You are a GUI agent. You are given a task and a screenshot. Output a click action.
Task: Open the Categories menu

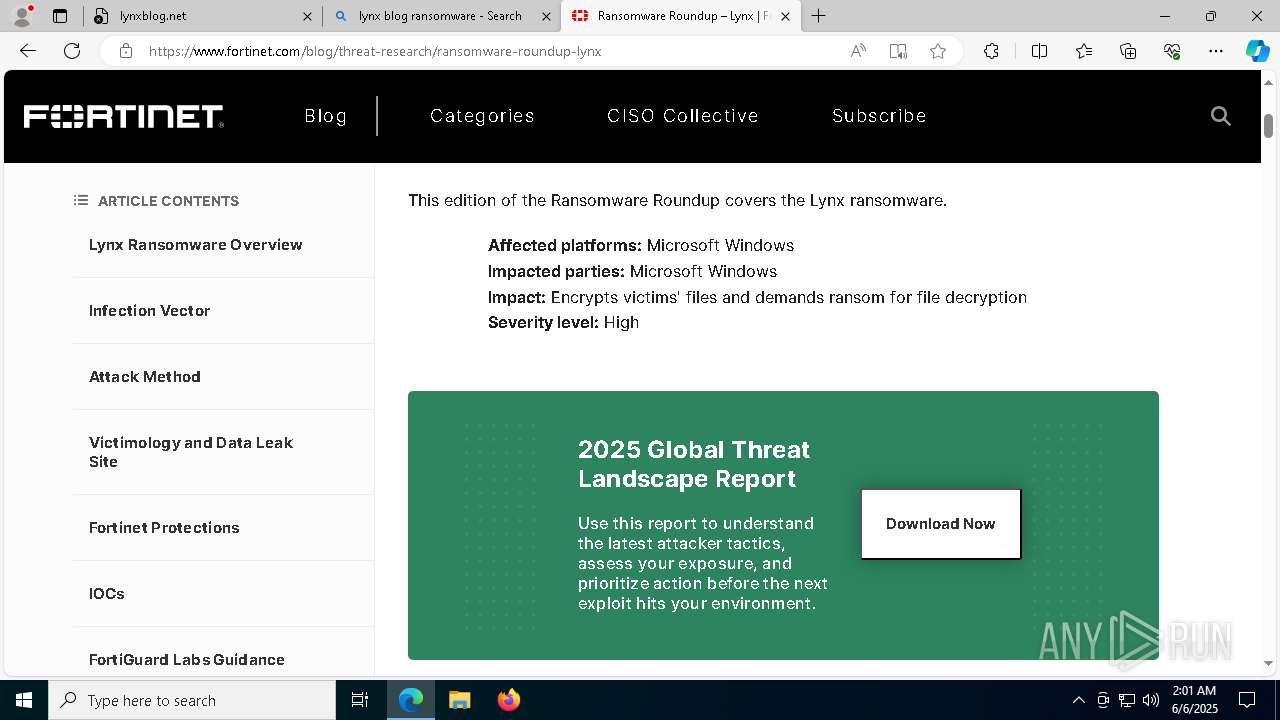click(x=482, y=116)
